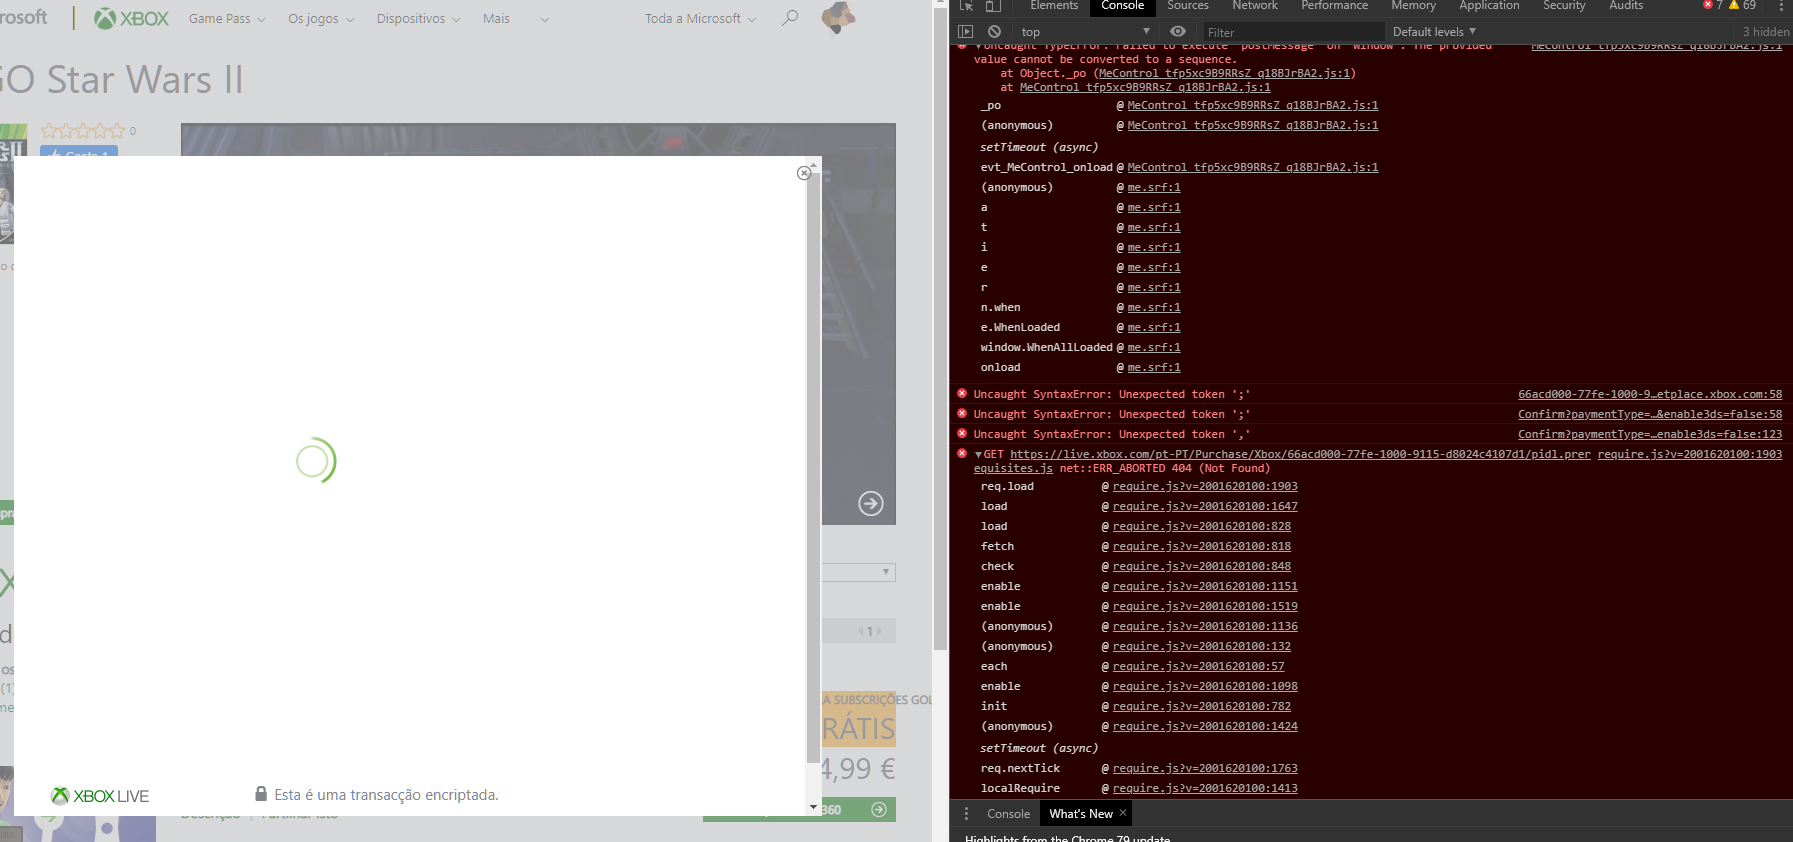
Task: Open the Xbox page search magnifier
Action: point(790,18)
